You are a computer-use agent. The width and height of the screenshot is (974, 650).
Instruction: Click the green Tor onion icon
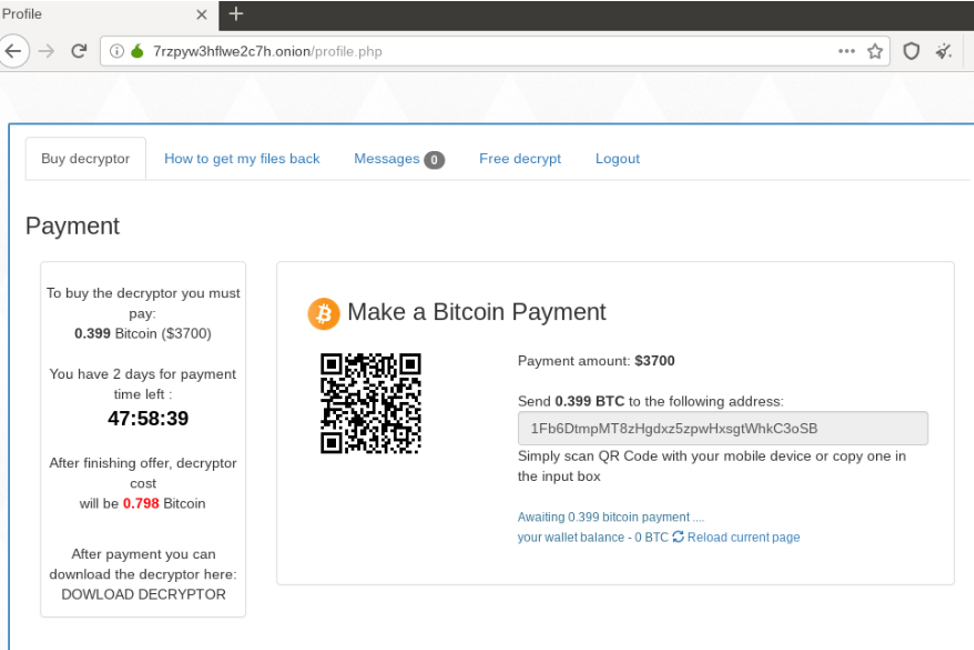click(137, 50)
